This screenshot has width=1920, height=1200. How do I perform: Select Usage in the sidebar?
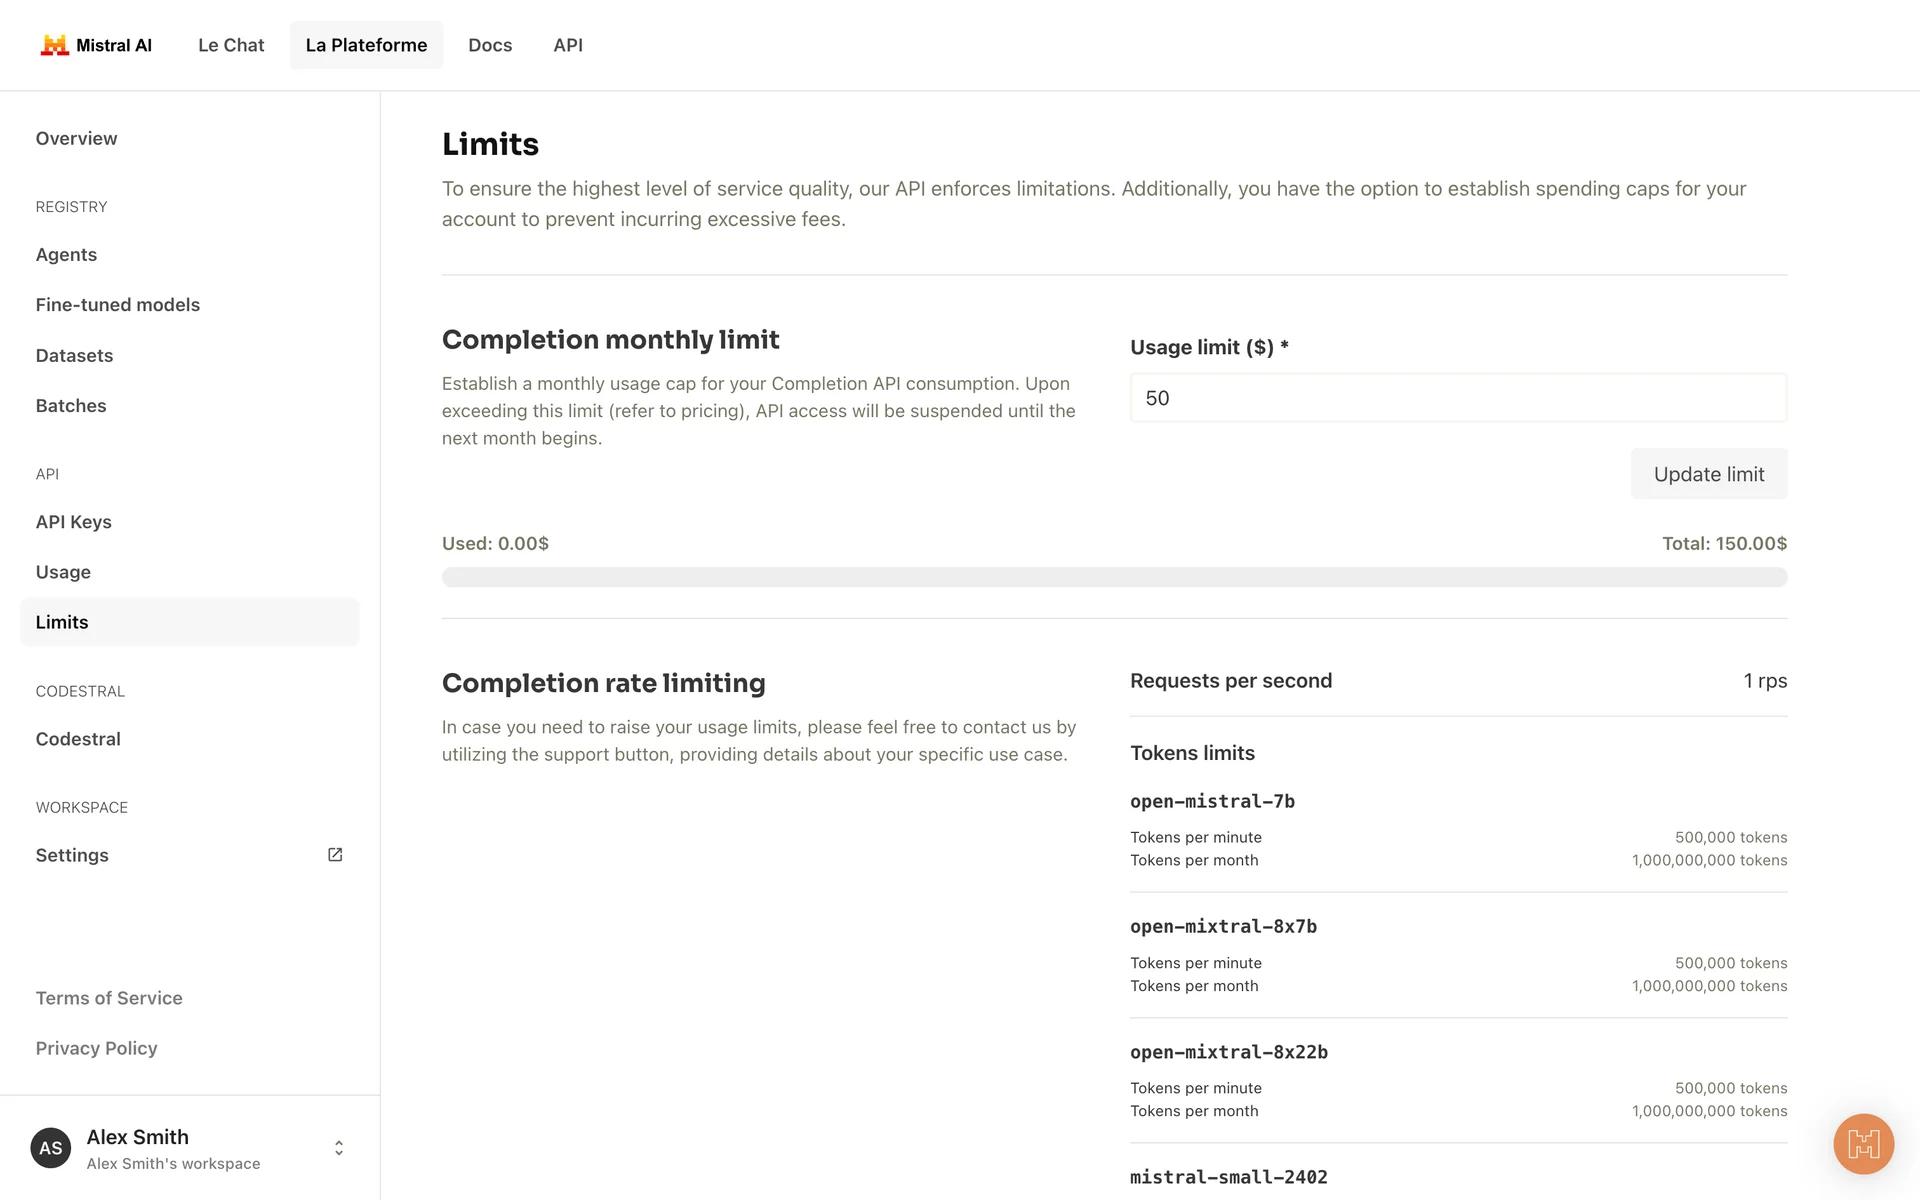coord(63,572)
